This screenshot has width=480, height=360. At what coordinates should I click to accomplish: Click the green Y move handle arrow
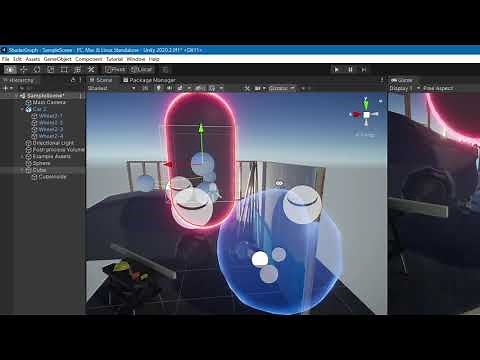point(201,129)
